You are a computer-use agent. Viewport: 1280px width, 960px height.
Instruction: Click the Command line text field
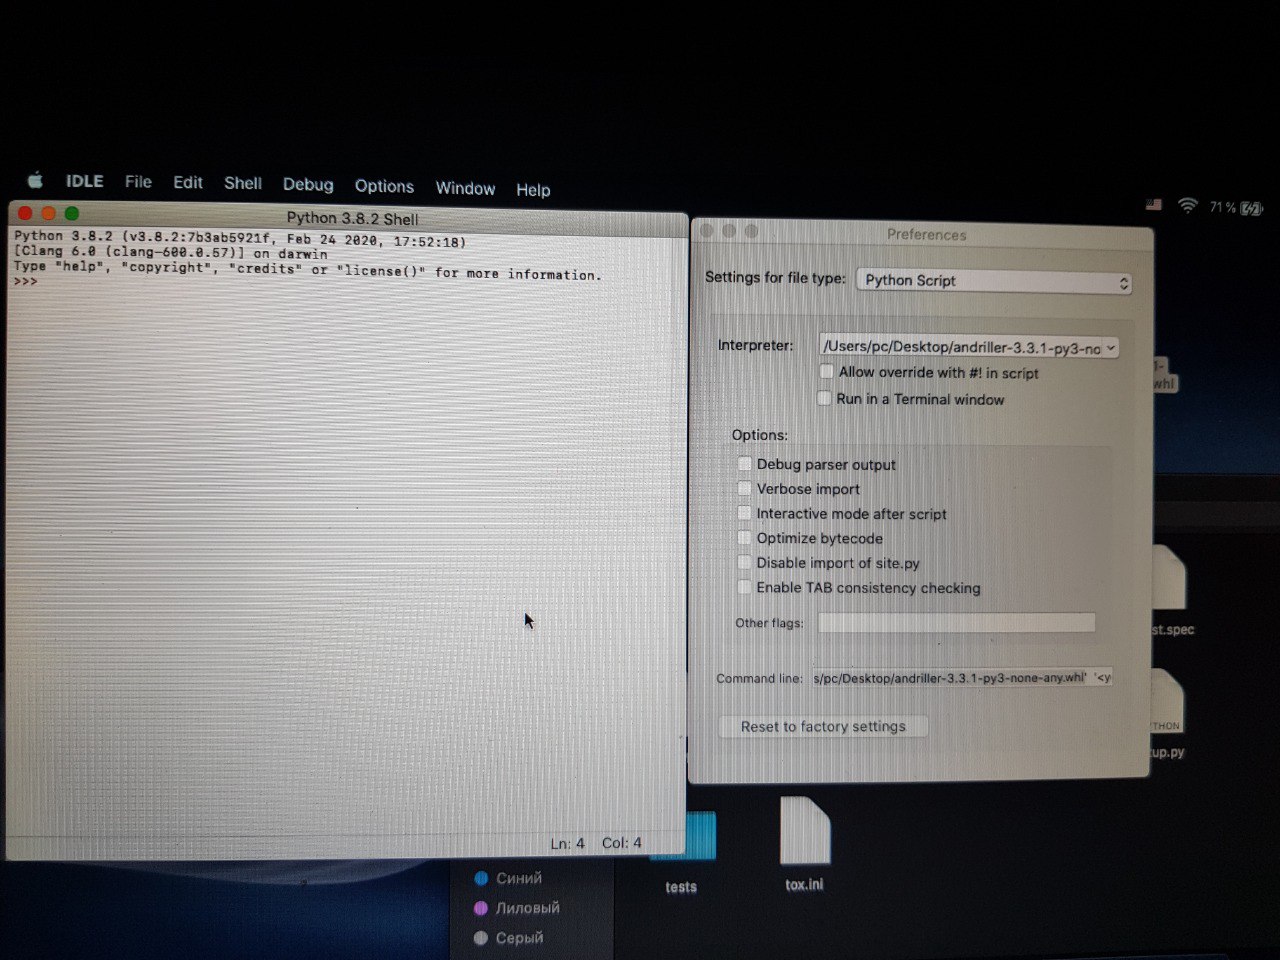pyautogui.click(x=961, y=677)
